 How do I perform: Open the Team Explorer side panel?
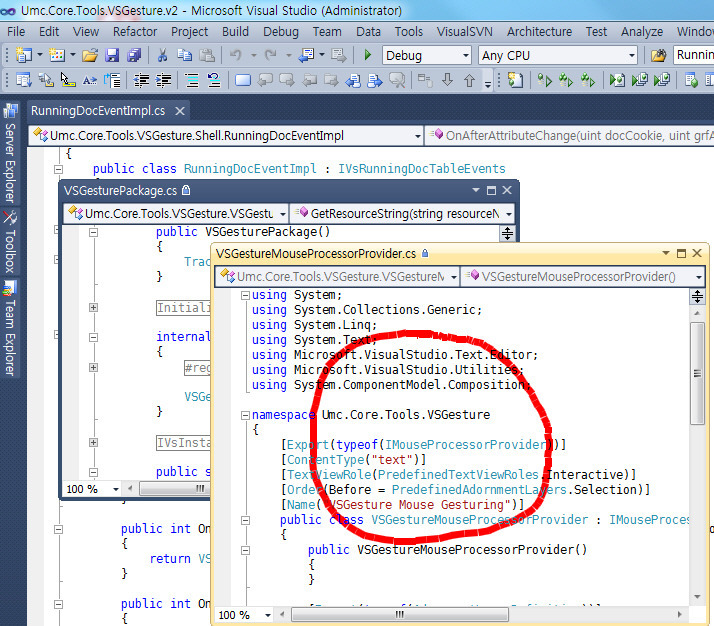tap(10, 327)
